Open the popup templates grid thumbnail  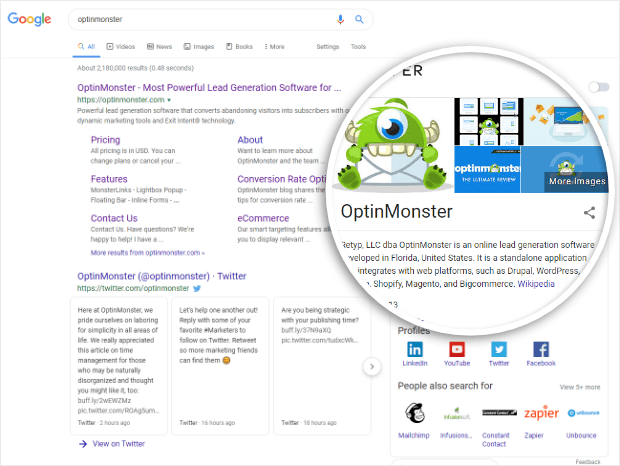489,121
